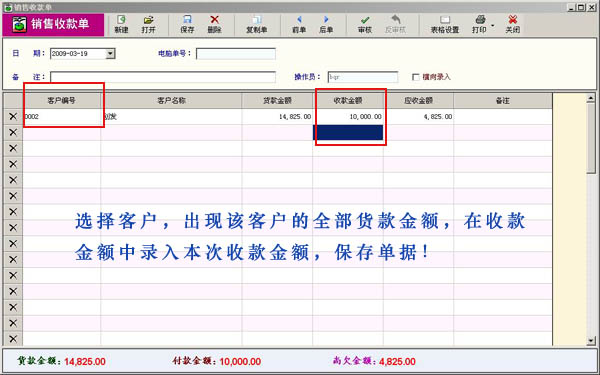Approve the document with 审核 icon
This screenshot has width=600, height=375.
[365, 24]
